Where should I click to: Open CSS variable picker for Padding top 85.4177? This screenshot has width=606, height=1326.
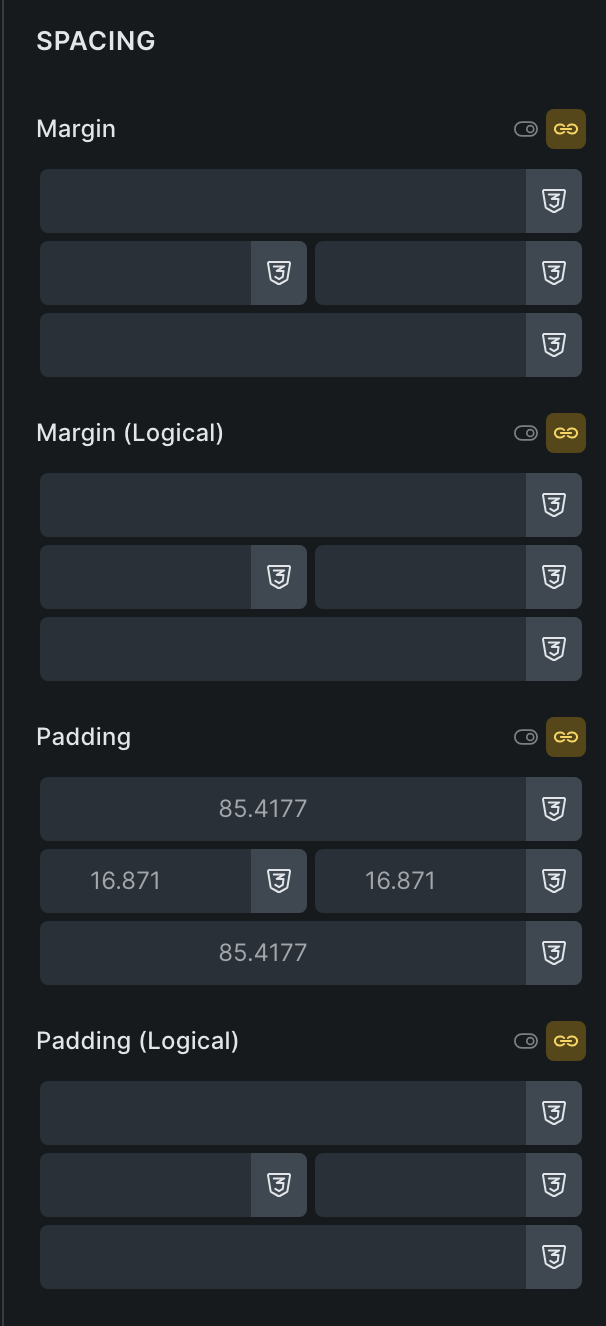(554, 809)
